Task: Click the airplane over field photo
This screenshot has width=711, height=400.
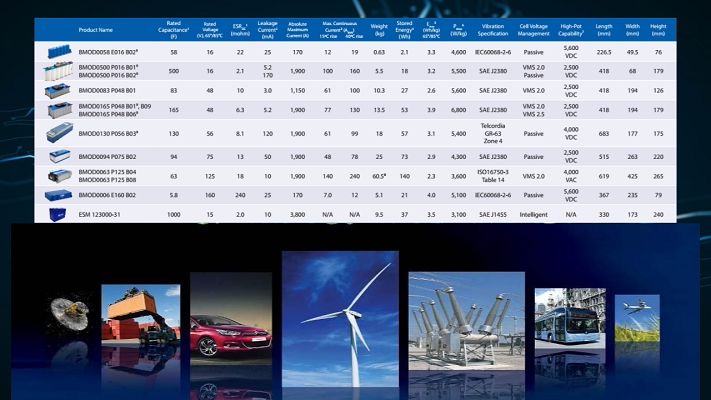Action: tap(637, 318)
